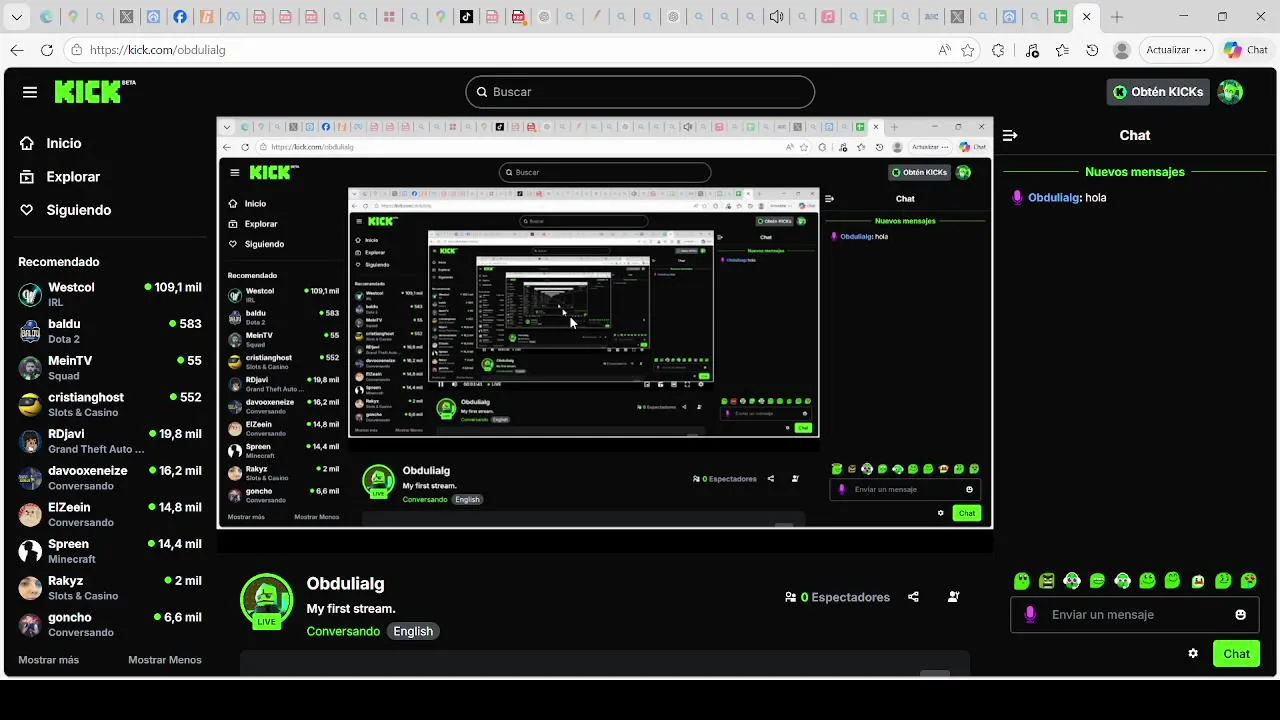
Task: Open the hamburger menu beside the KICK logo
Action: 30,92
